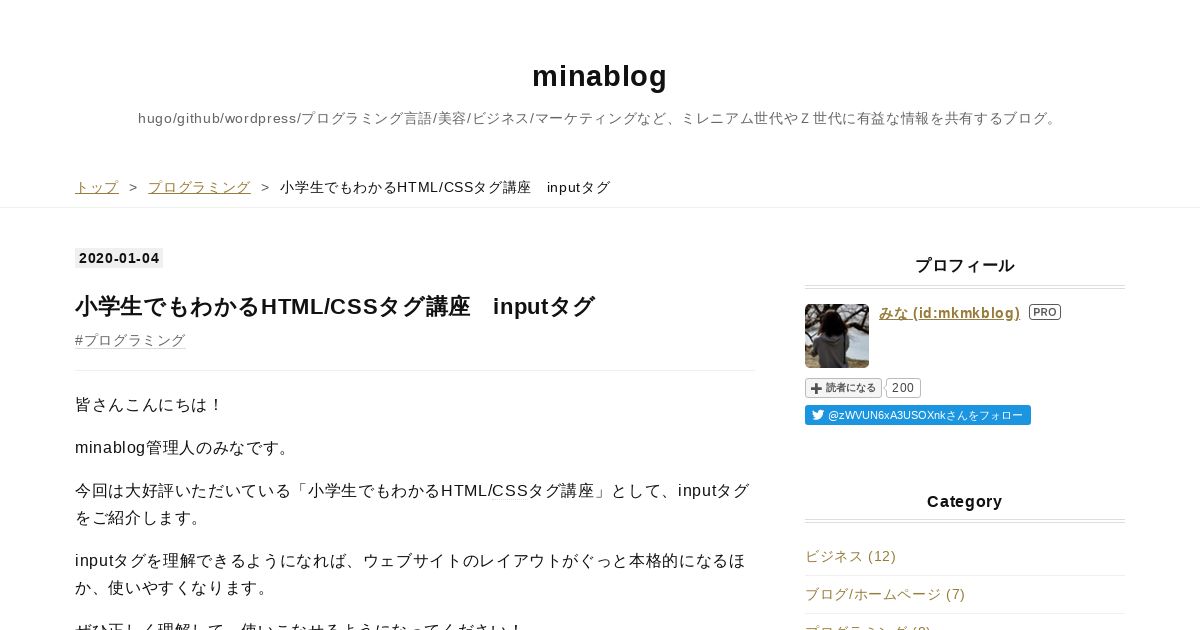Open プログラミング breadcrumb link
This screenshot has width=1200, height=630.
click(x=199, y=187)
